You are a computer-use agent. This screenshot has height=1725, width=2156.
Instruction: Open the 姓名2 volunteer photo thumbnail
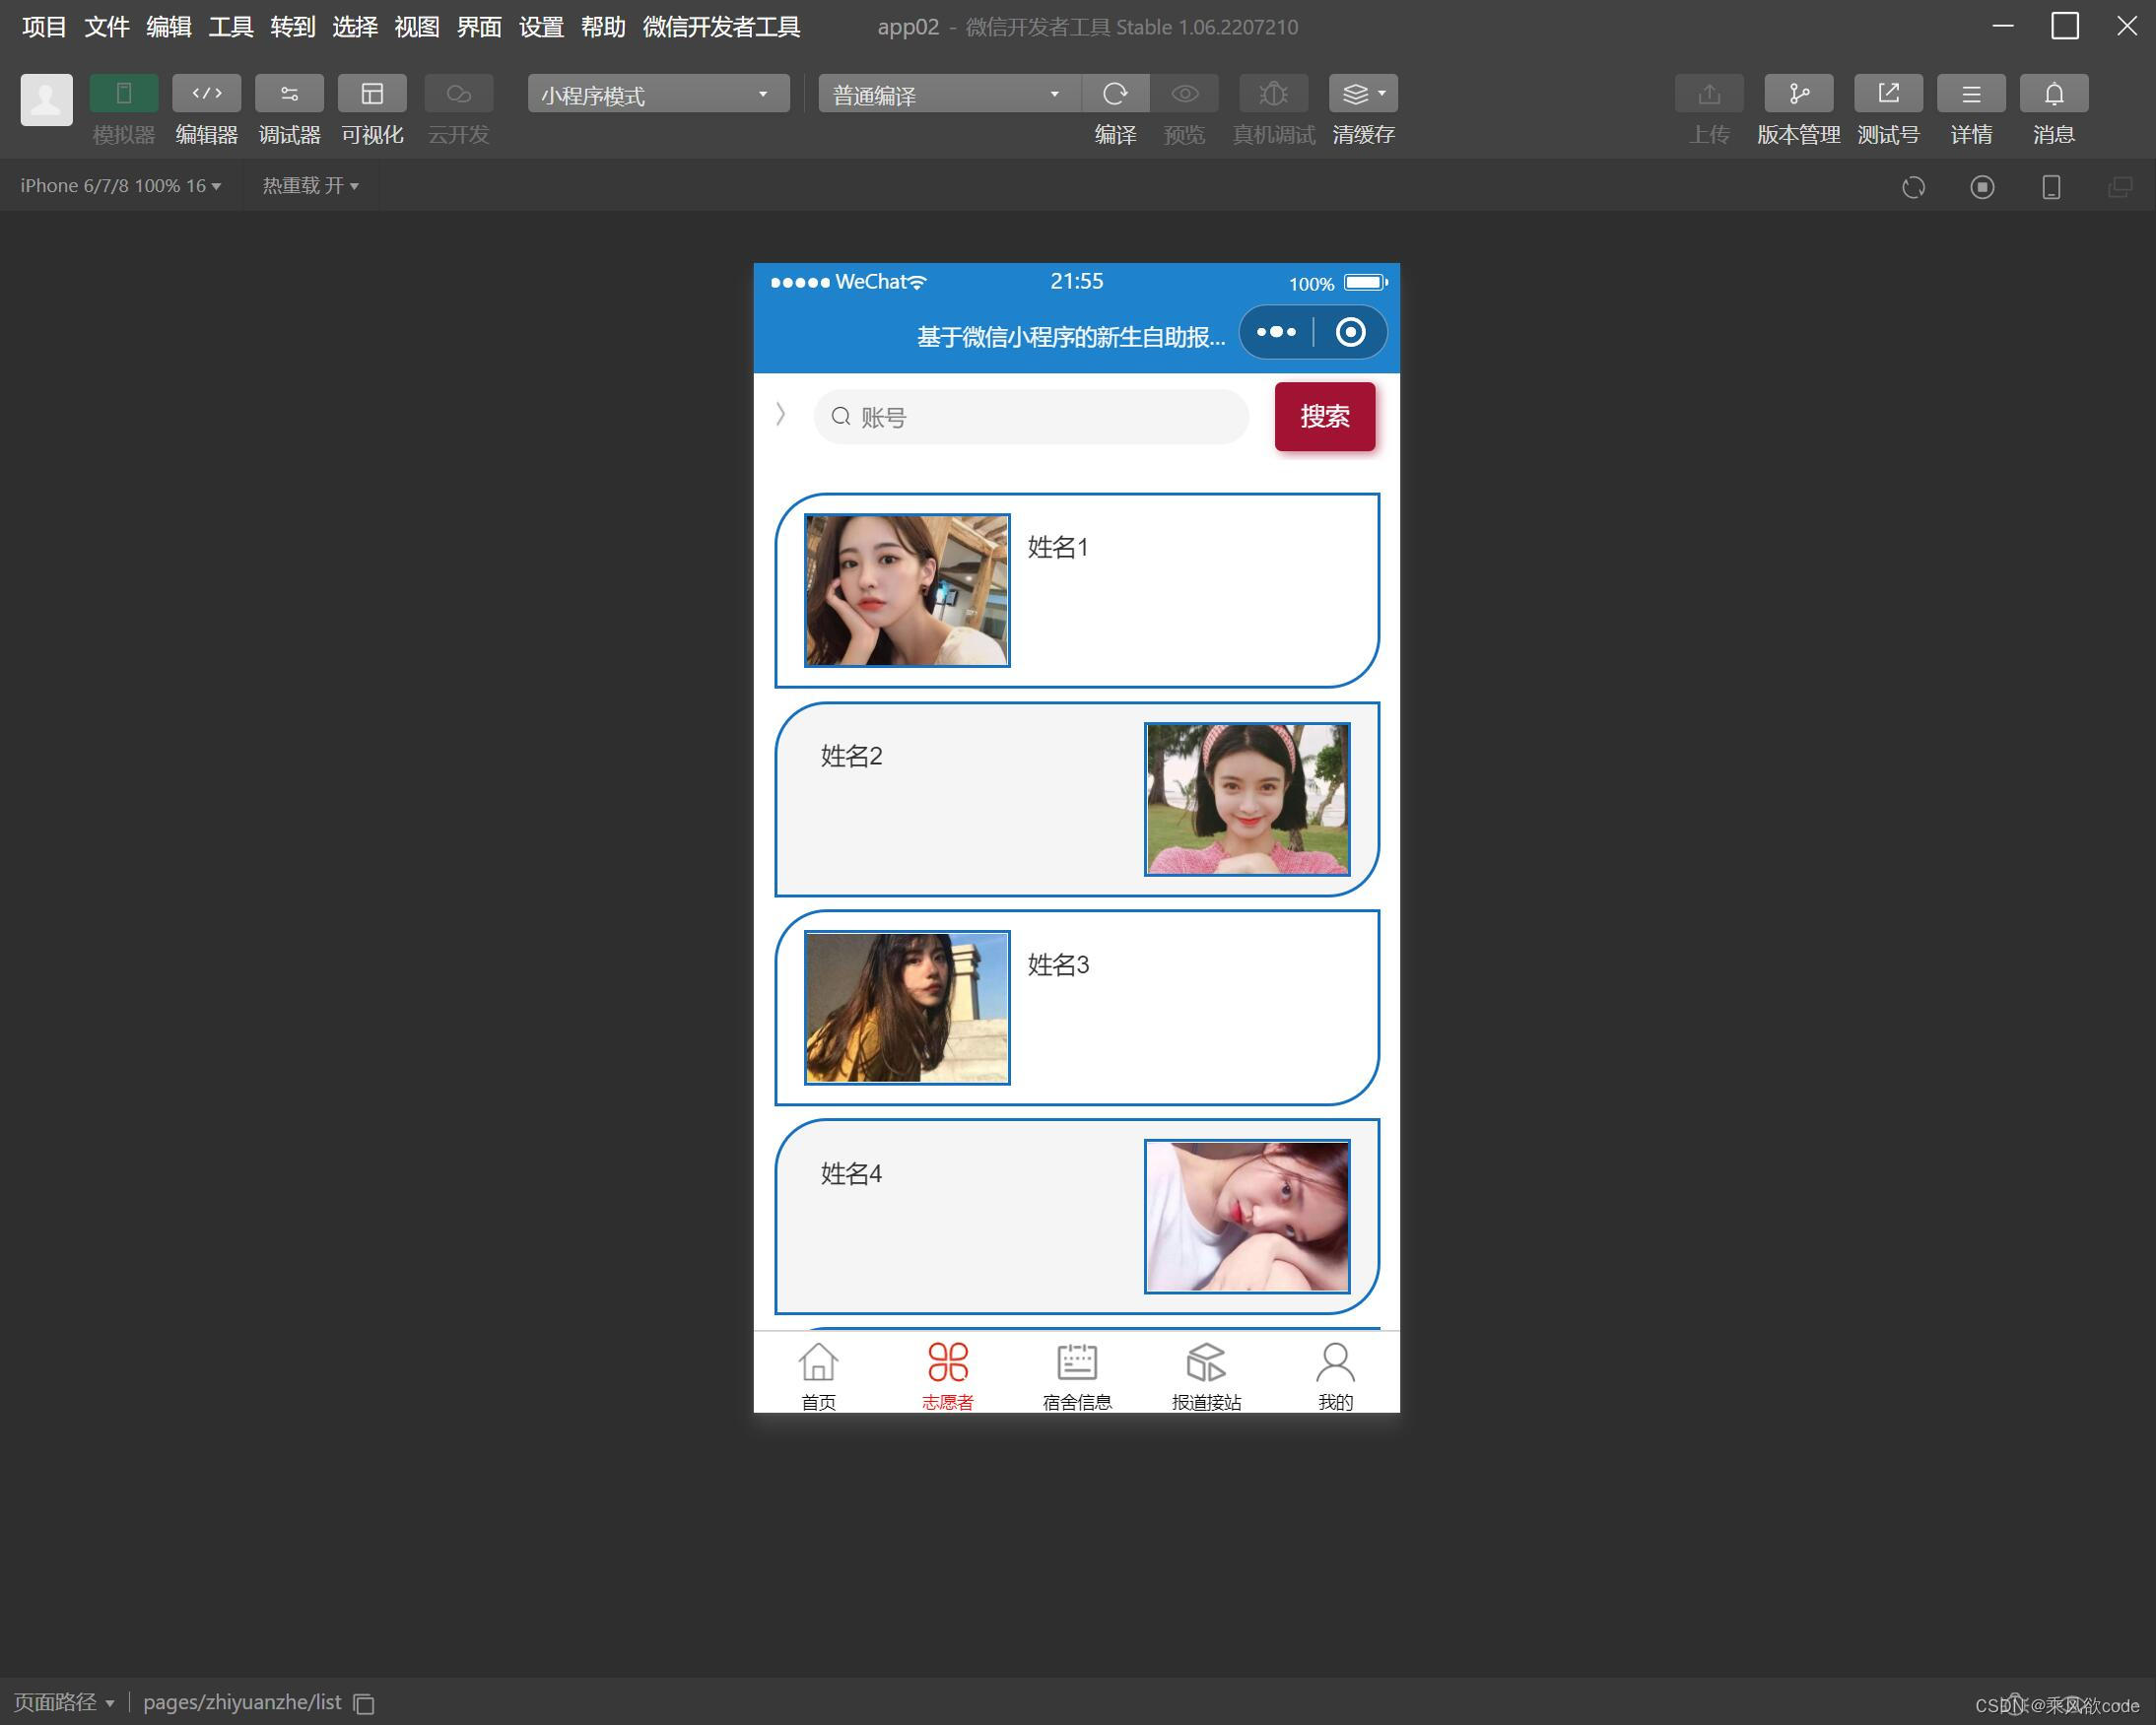coord(1246,799)
